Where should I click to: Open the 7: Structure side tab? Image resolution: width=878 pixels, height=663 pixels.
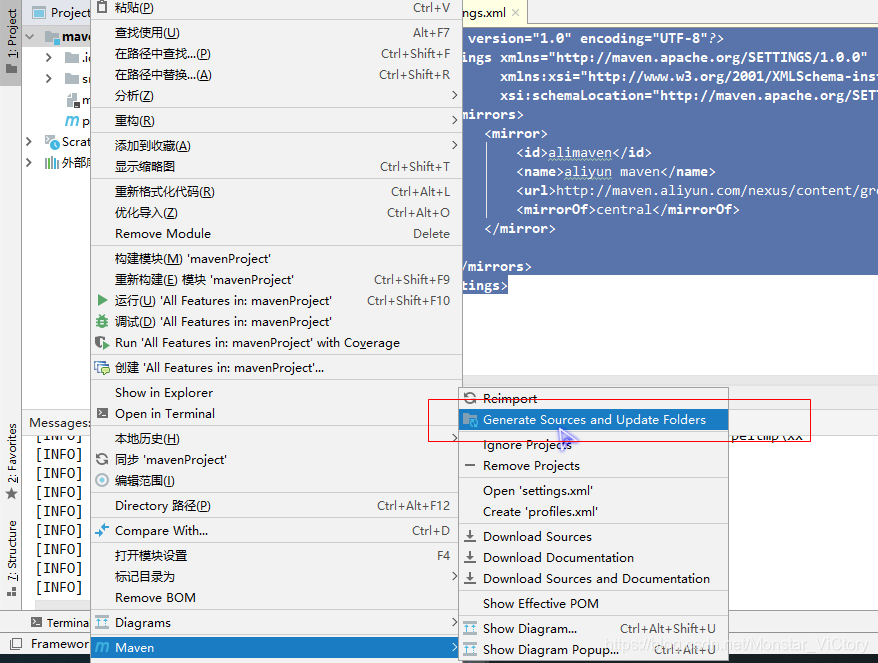coord(11,558)
